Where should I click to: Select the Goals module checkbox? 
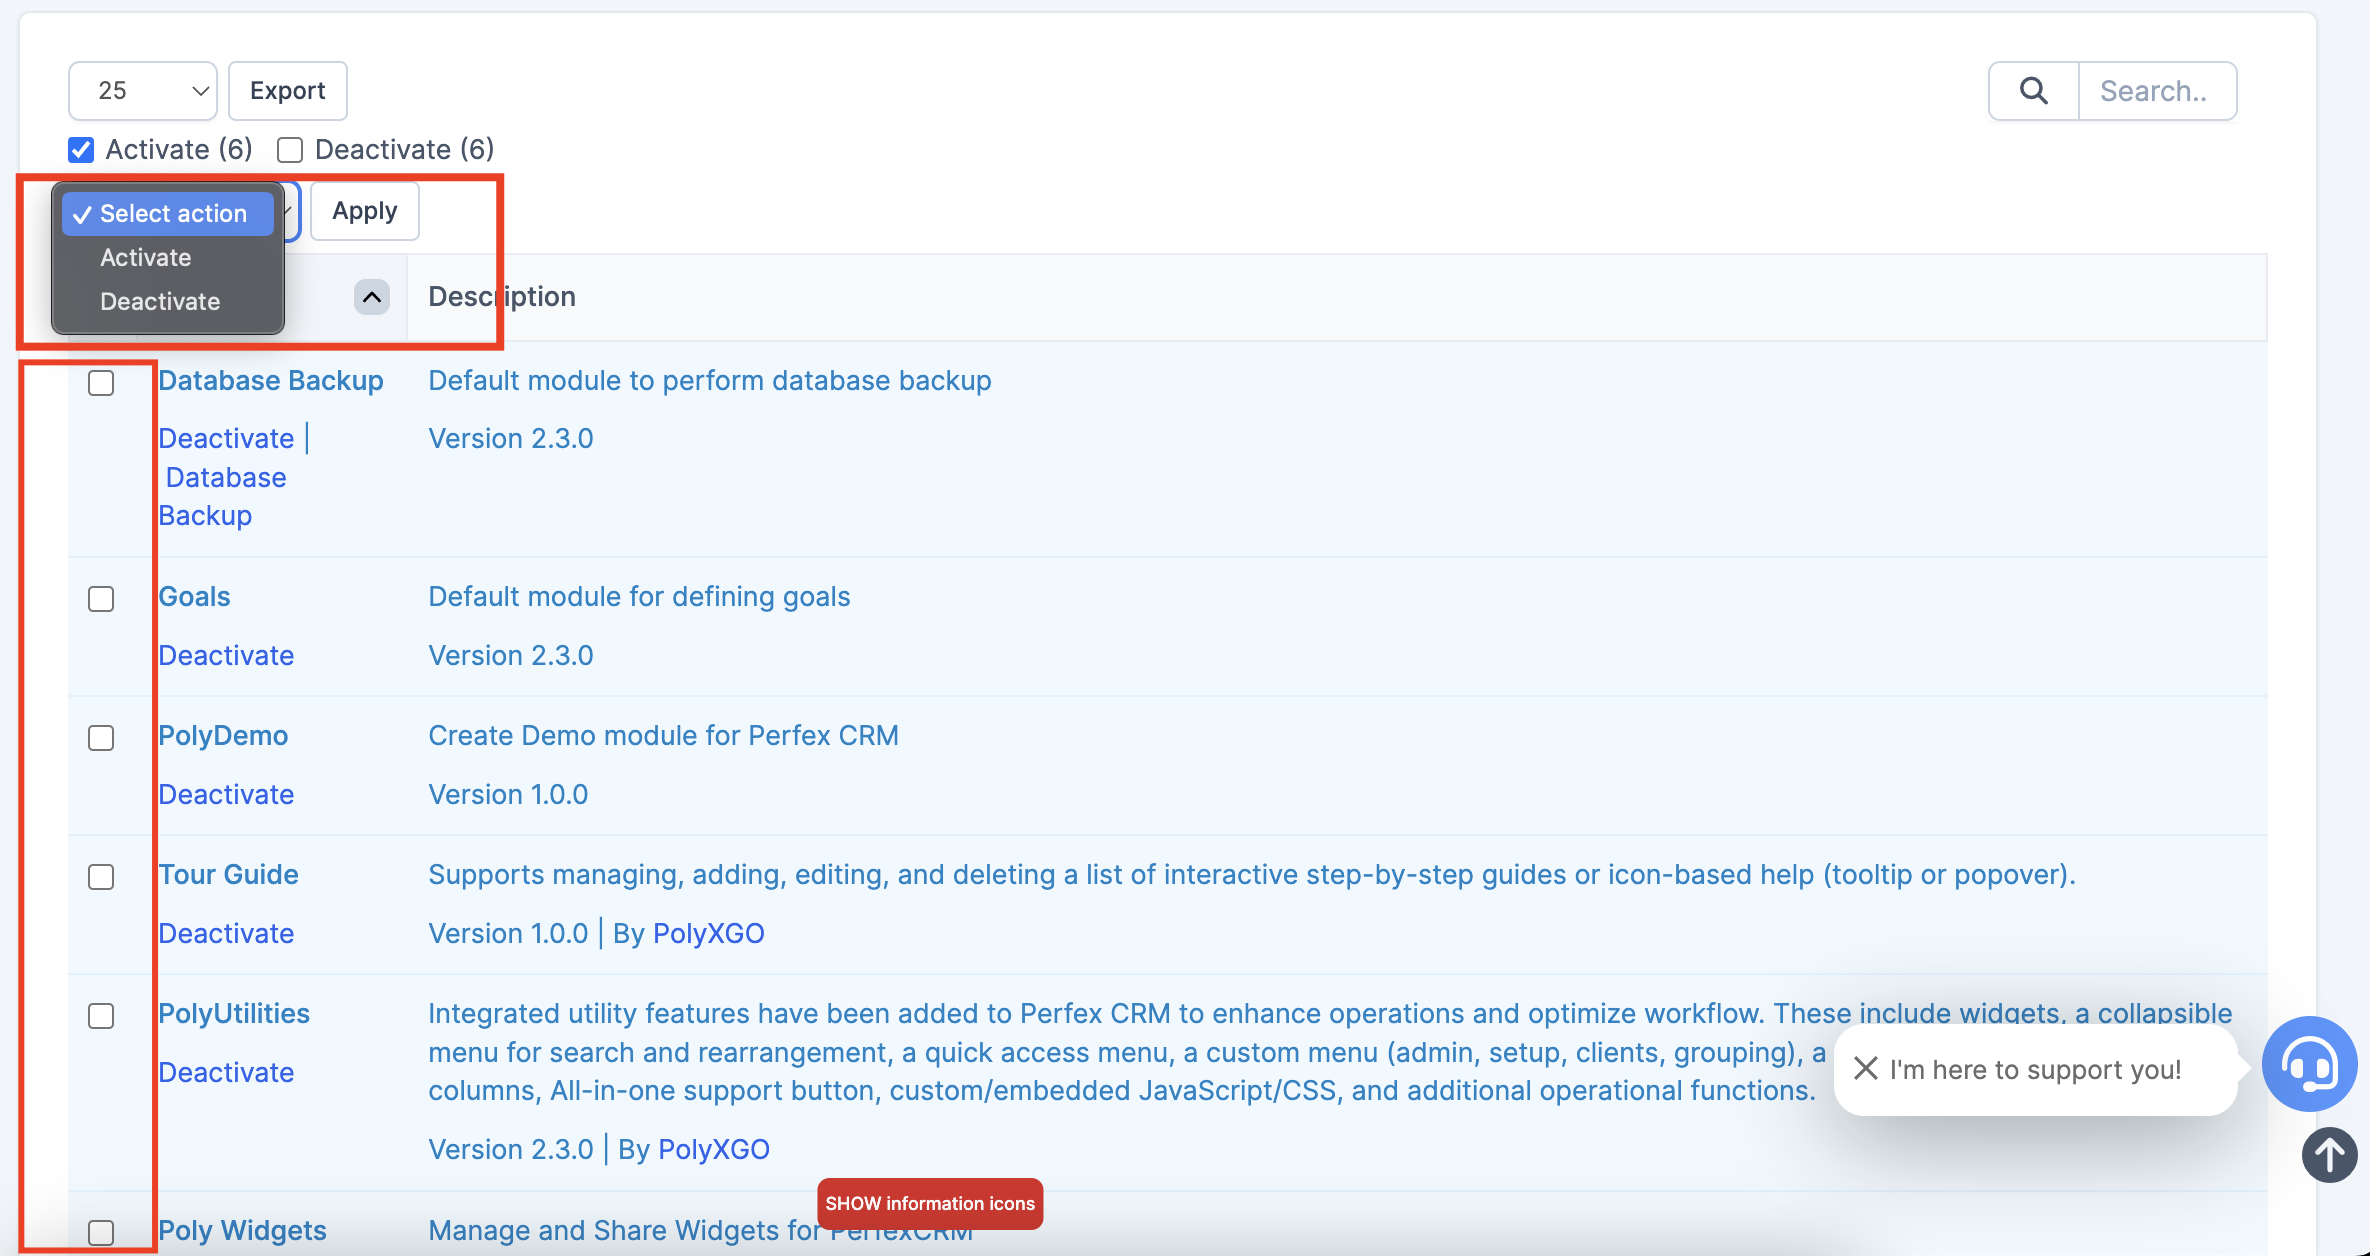[101, 599]
